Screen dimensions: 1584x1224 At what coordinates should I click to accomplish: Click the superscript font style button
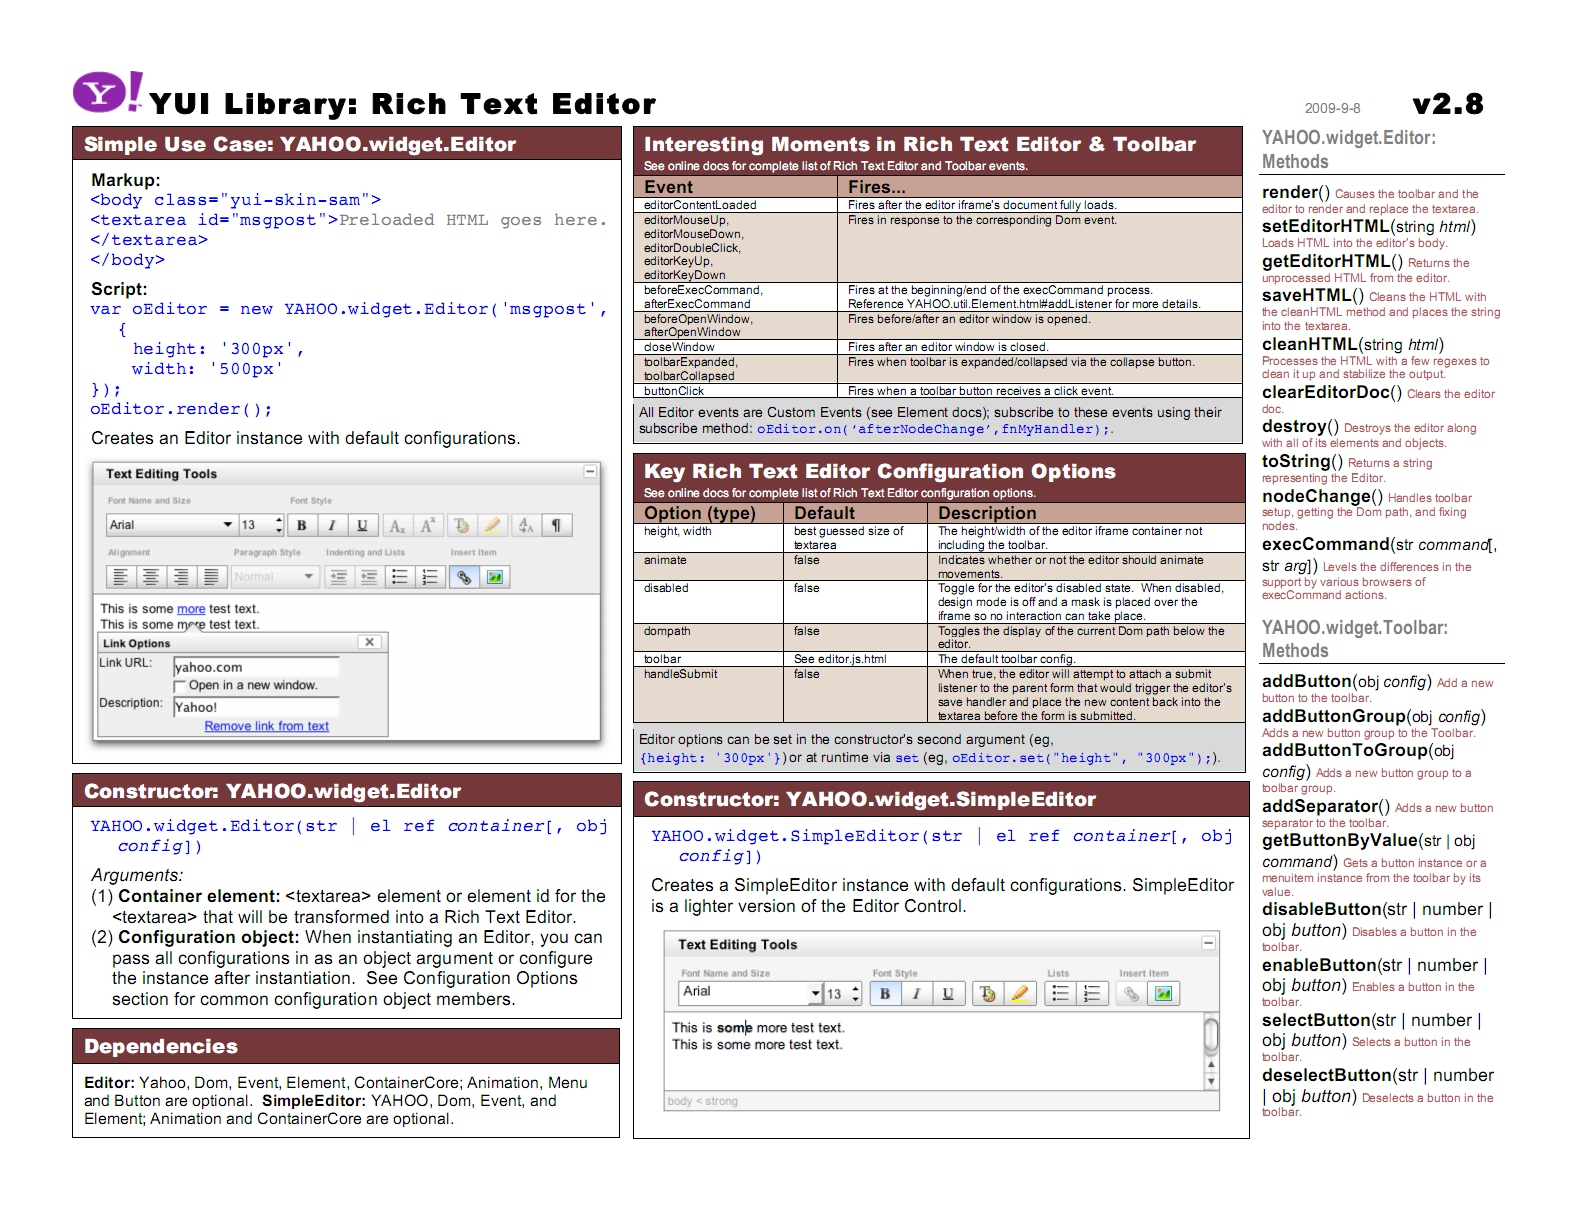(427, 525)
